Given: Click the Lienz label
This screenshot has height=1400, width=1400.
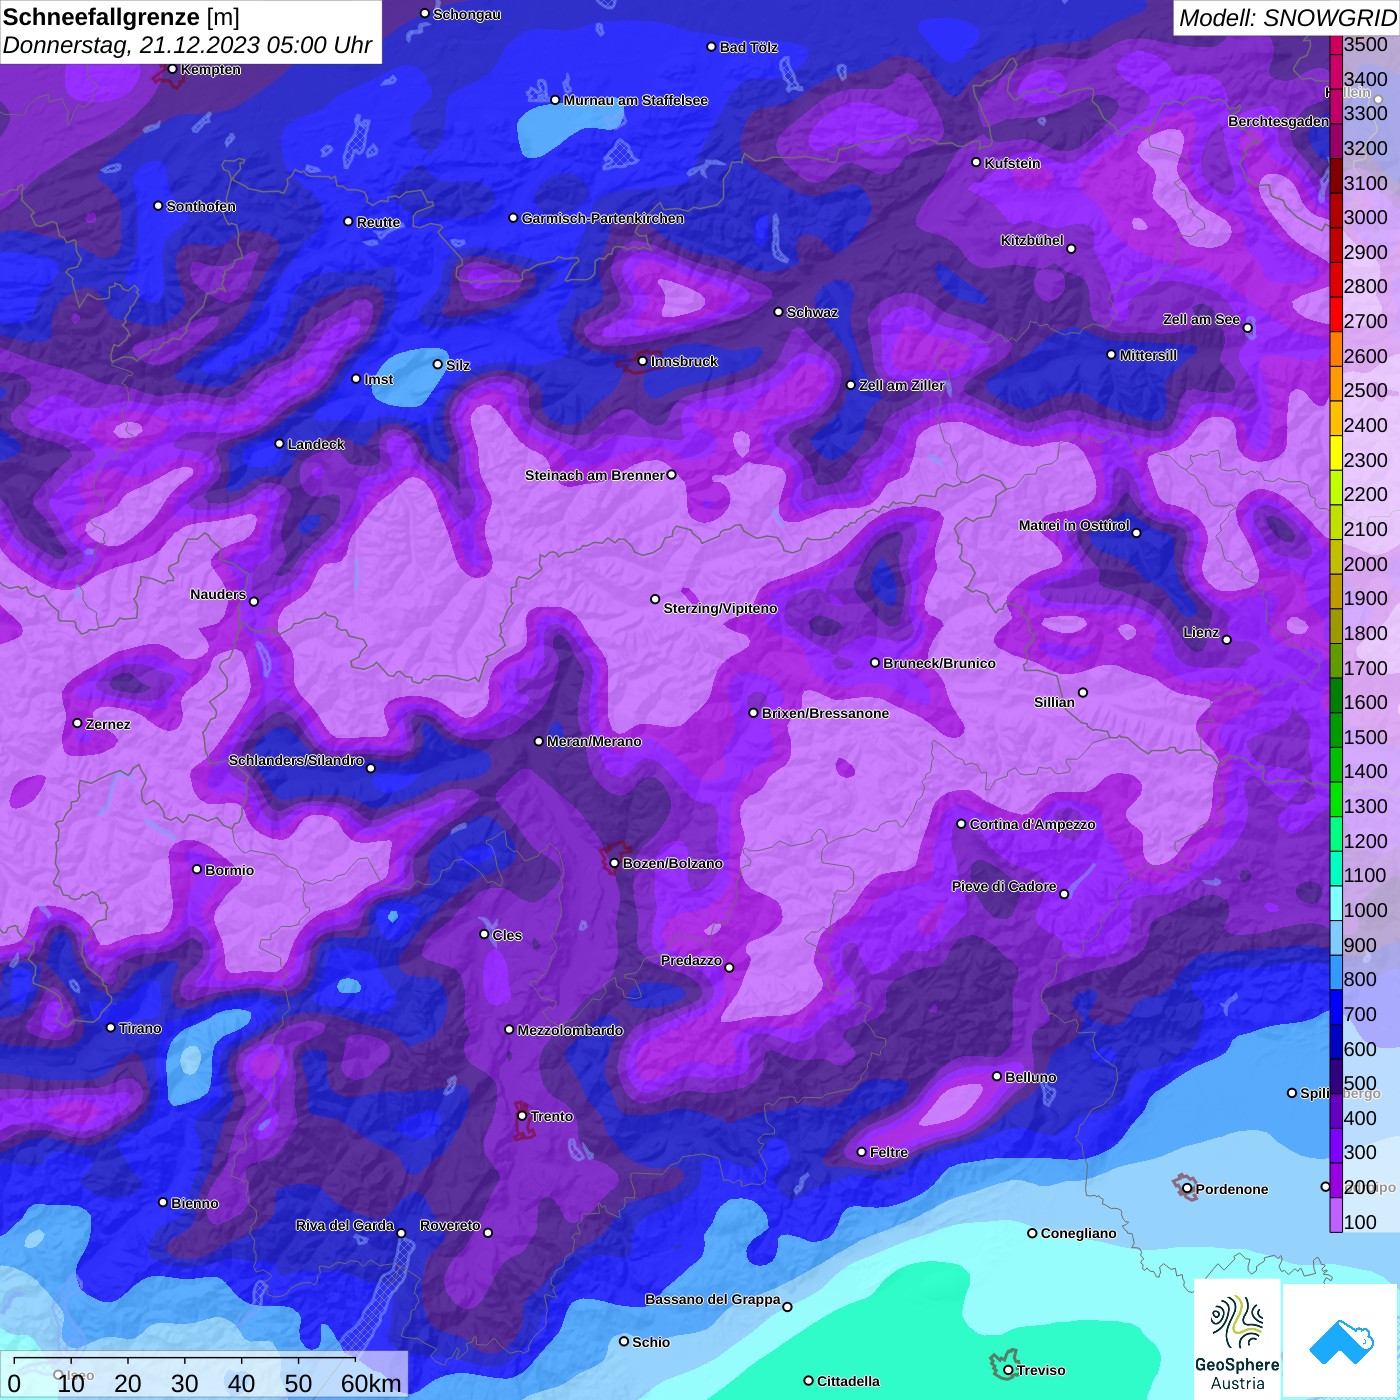Looking at the screenshot, I should click(x=1201, y=632).
